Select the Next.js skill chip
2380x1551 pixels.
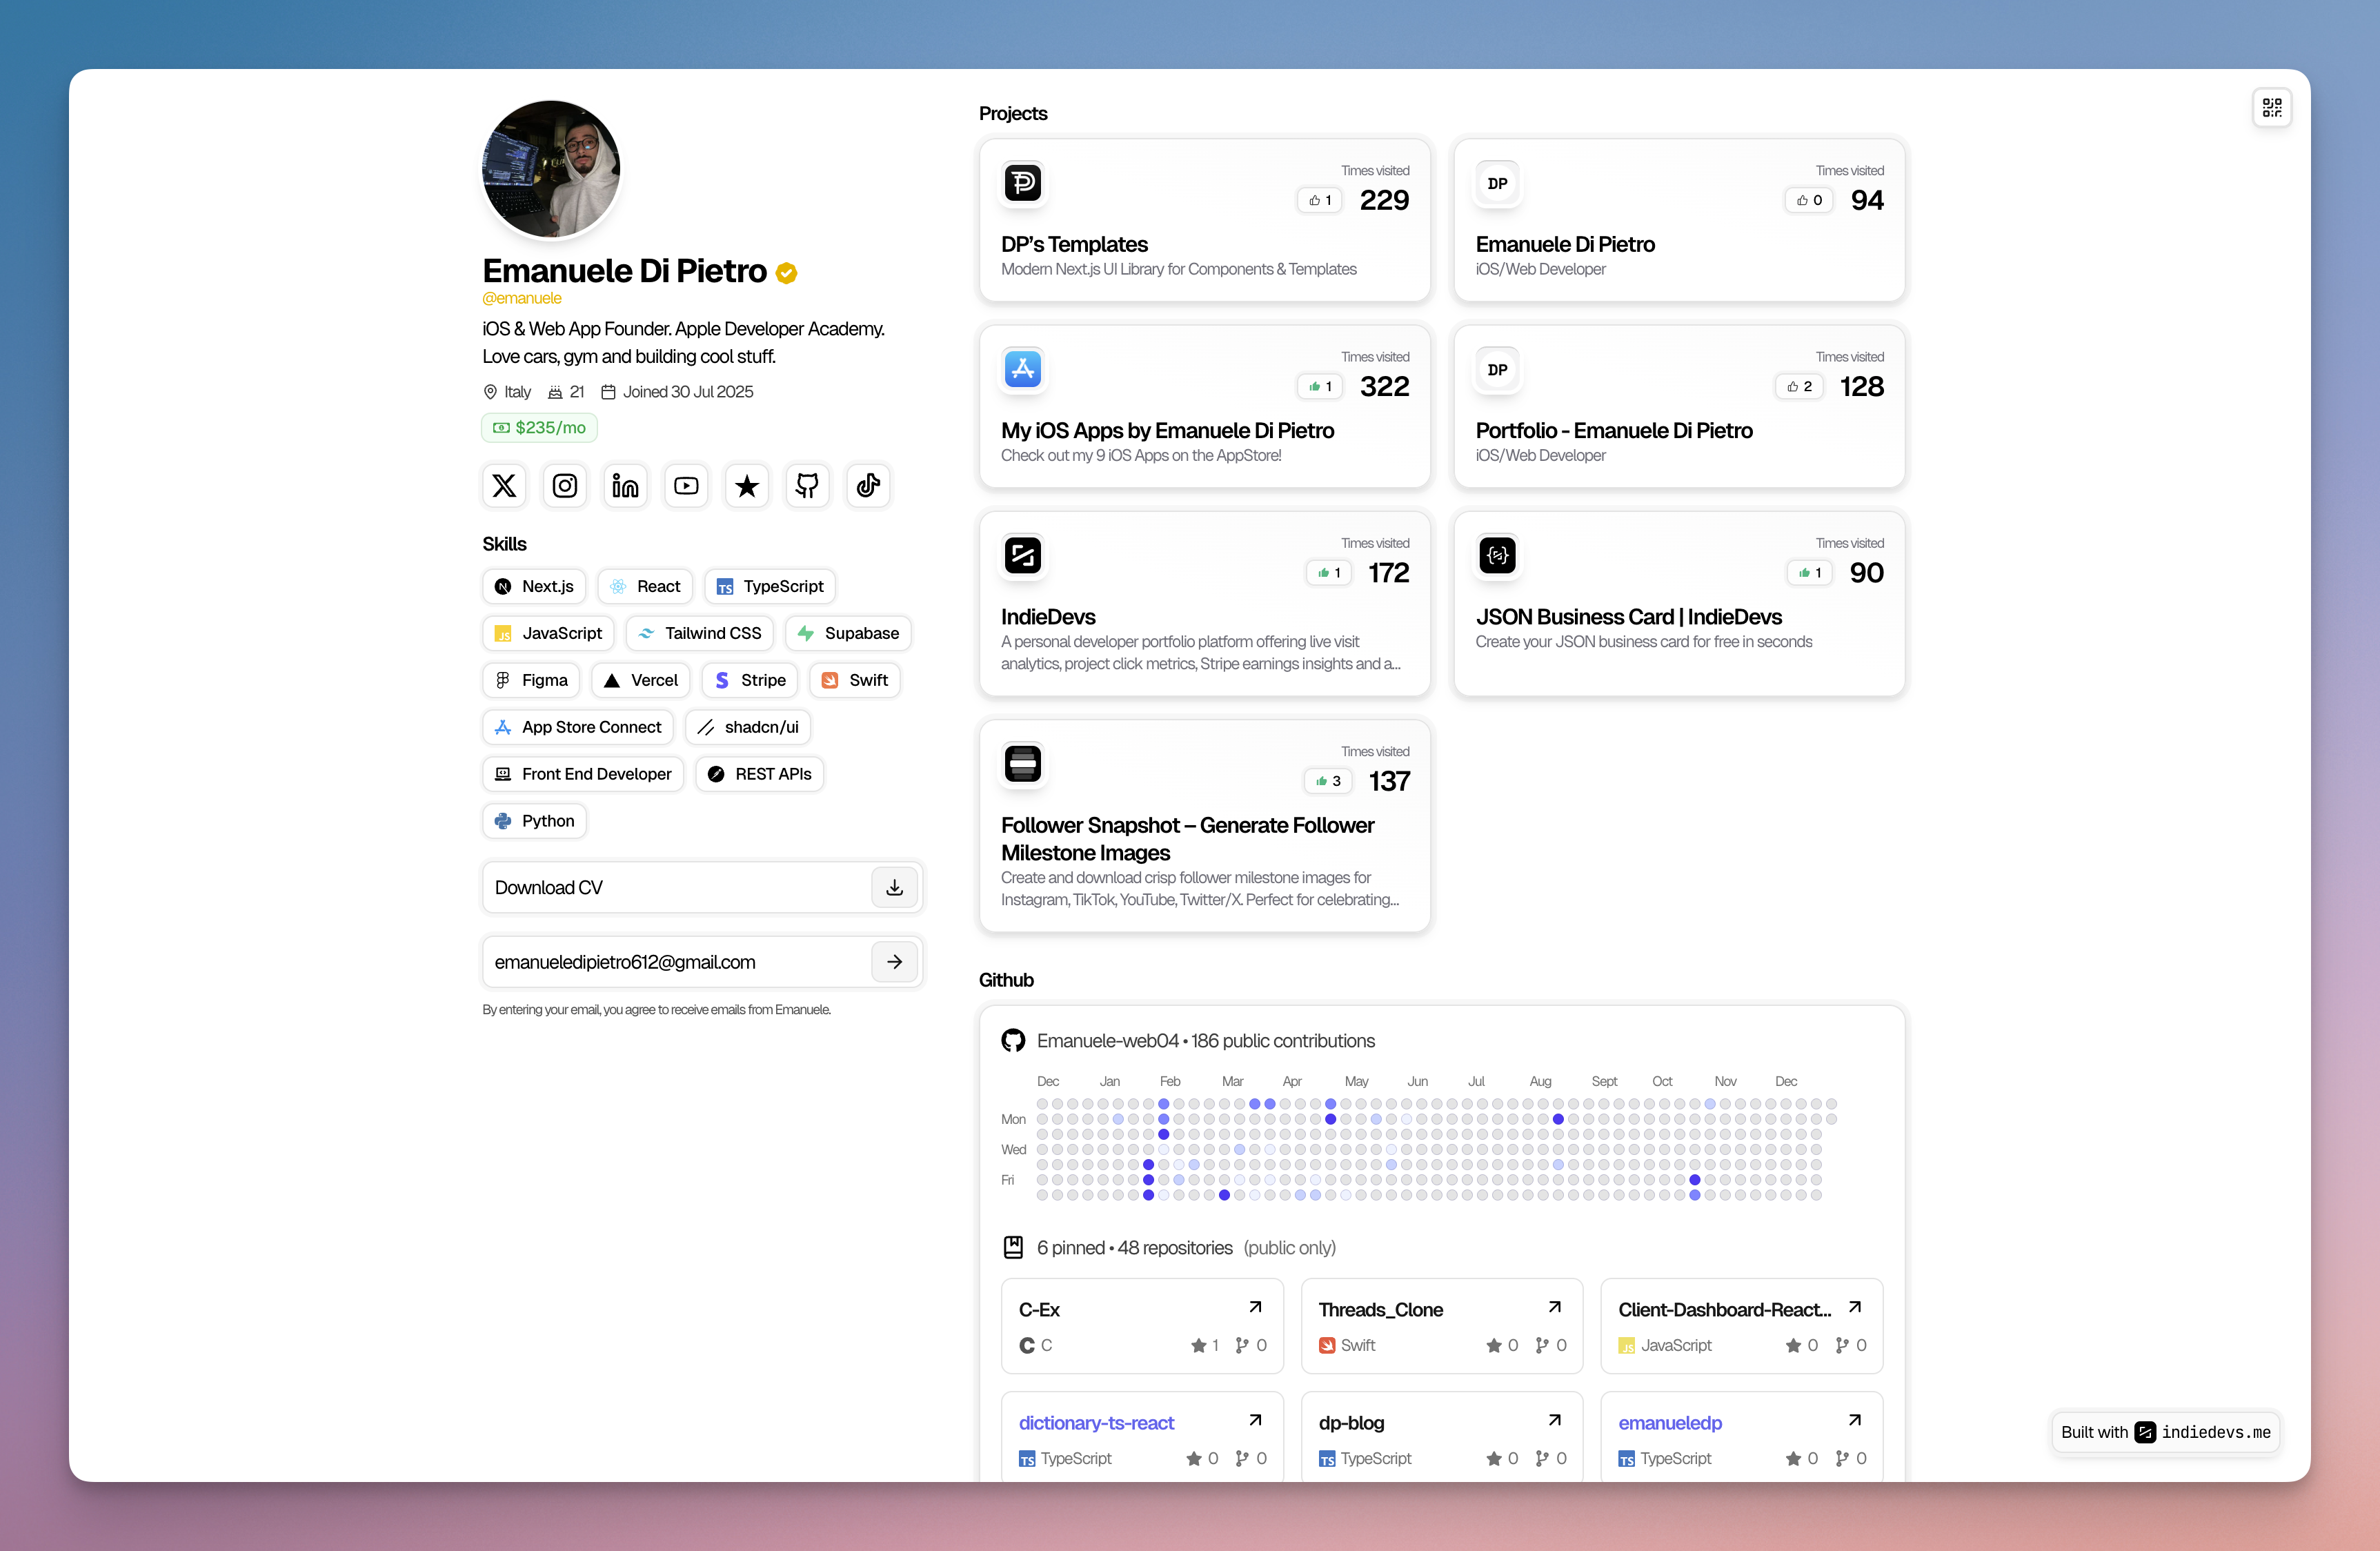pyautogui.click(x=533, y=586)
